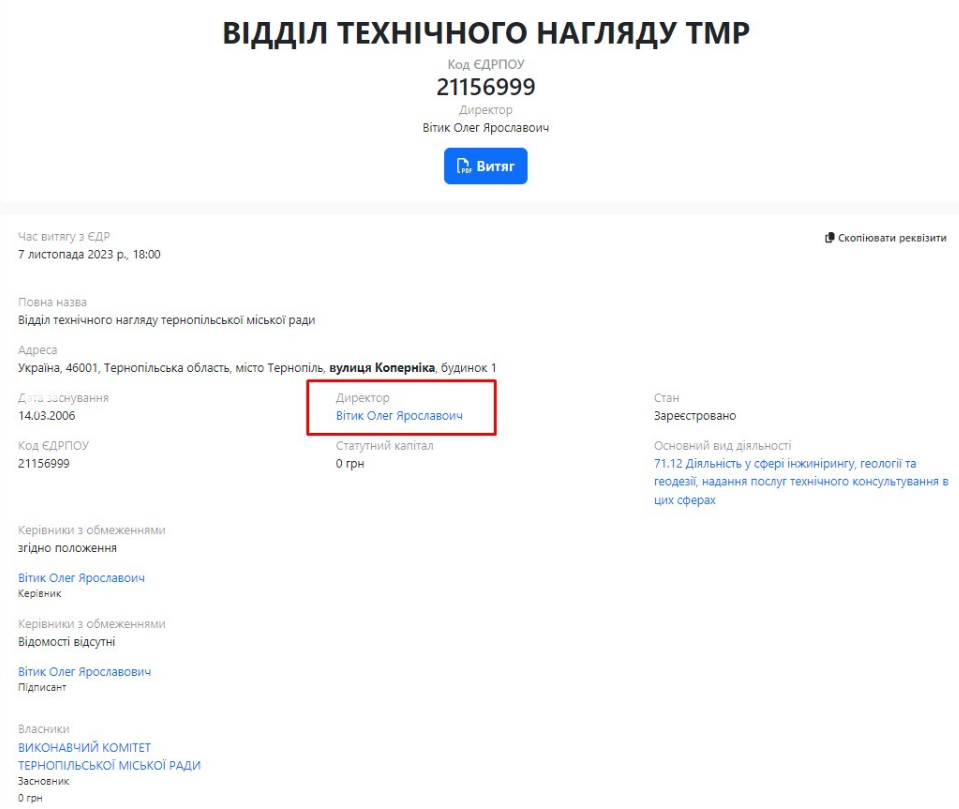Click the extract time 7 листопада 2023 р.
The height and width of the screenshot is (809, 959).
(x=89, y=254)
